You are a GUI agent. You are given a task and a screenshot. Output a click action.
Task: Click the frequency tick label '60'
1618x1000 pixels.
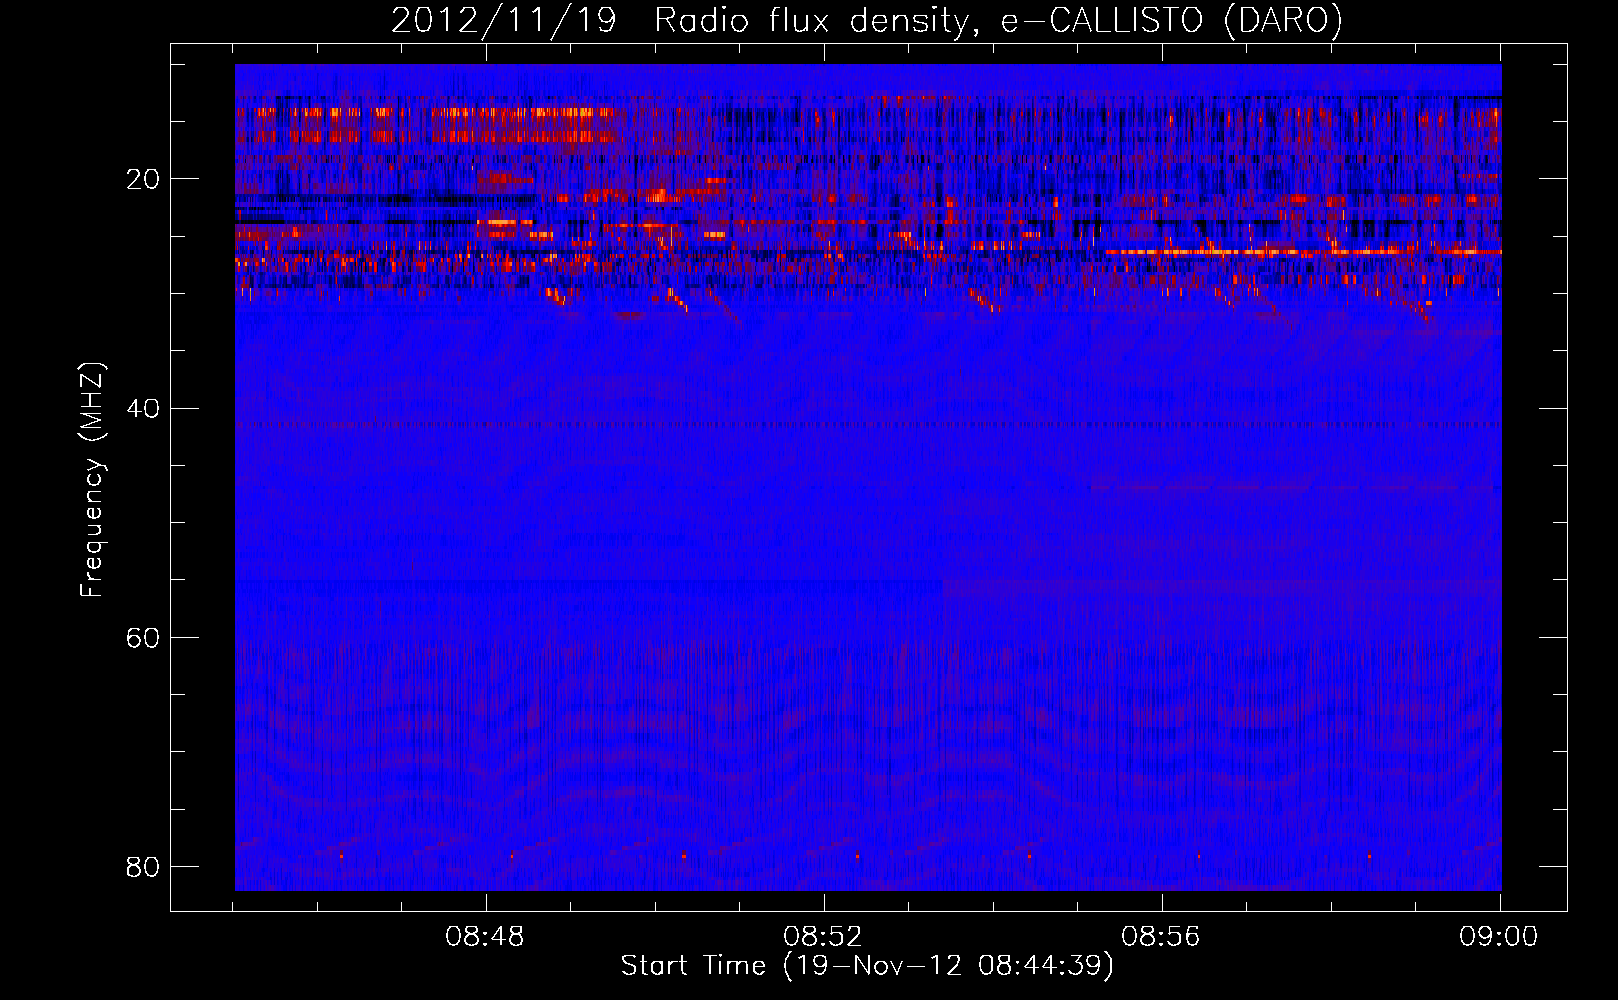tap(143, 637)
